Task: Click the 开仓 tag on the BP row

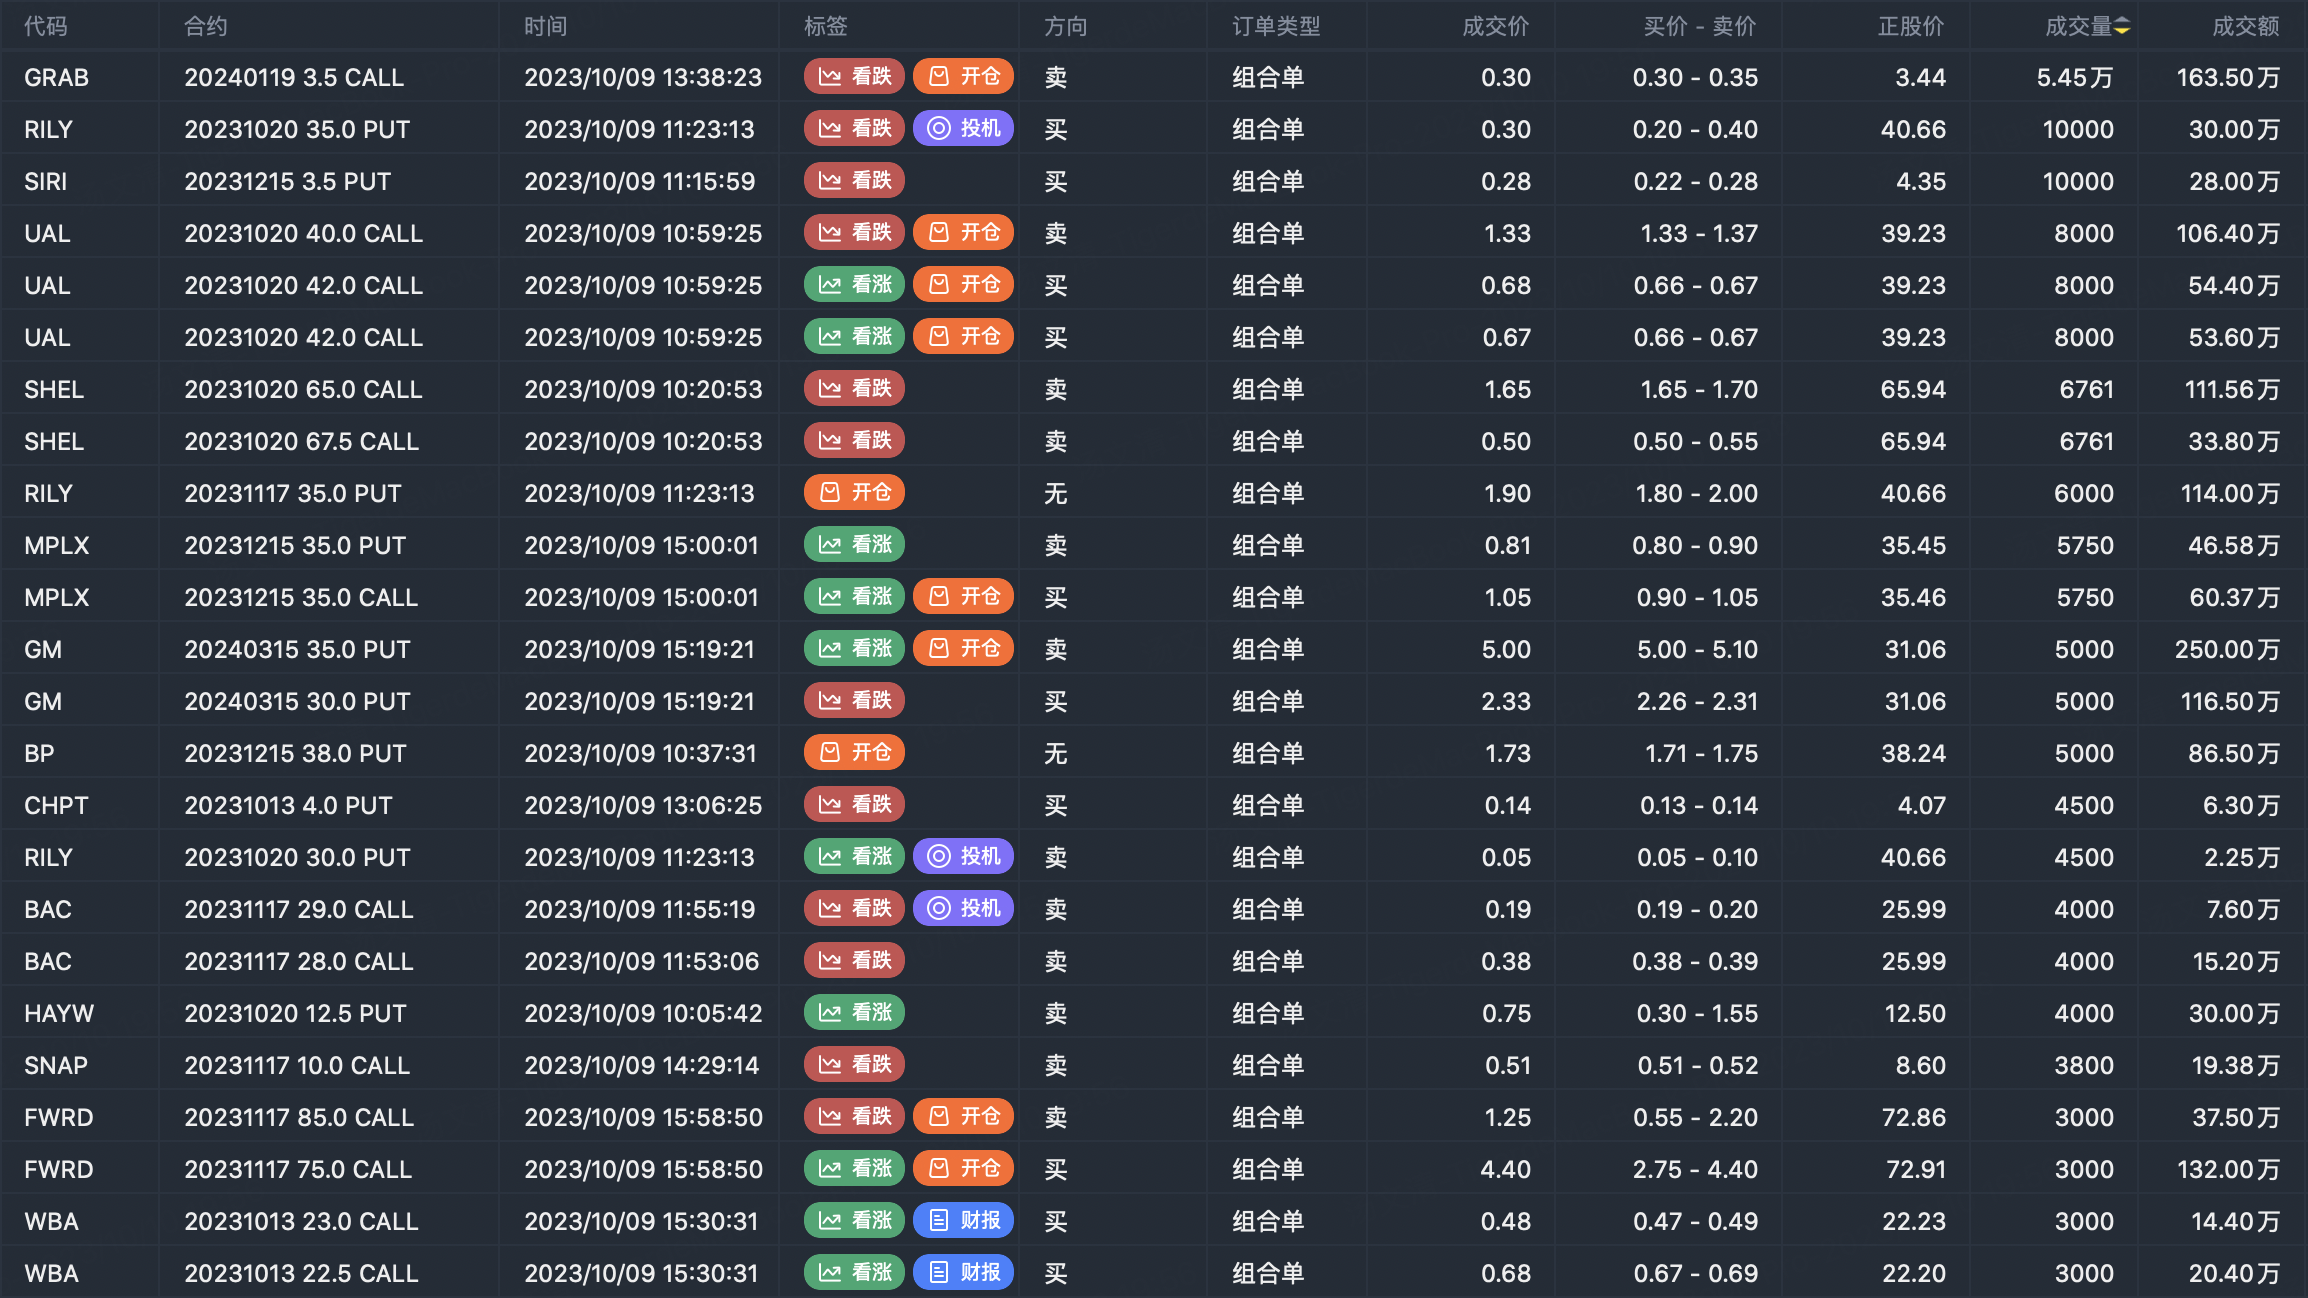Action: tap(854, 753)
